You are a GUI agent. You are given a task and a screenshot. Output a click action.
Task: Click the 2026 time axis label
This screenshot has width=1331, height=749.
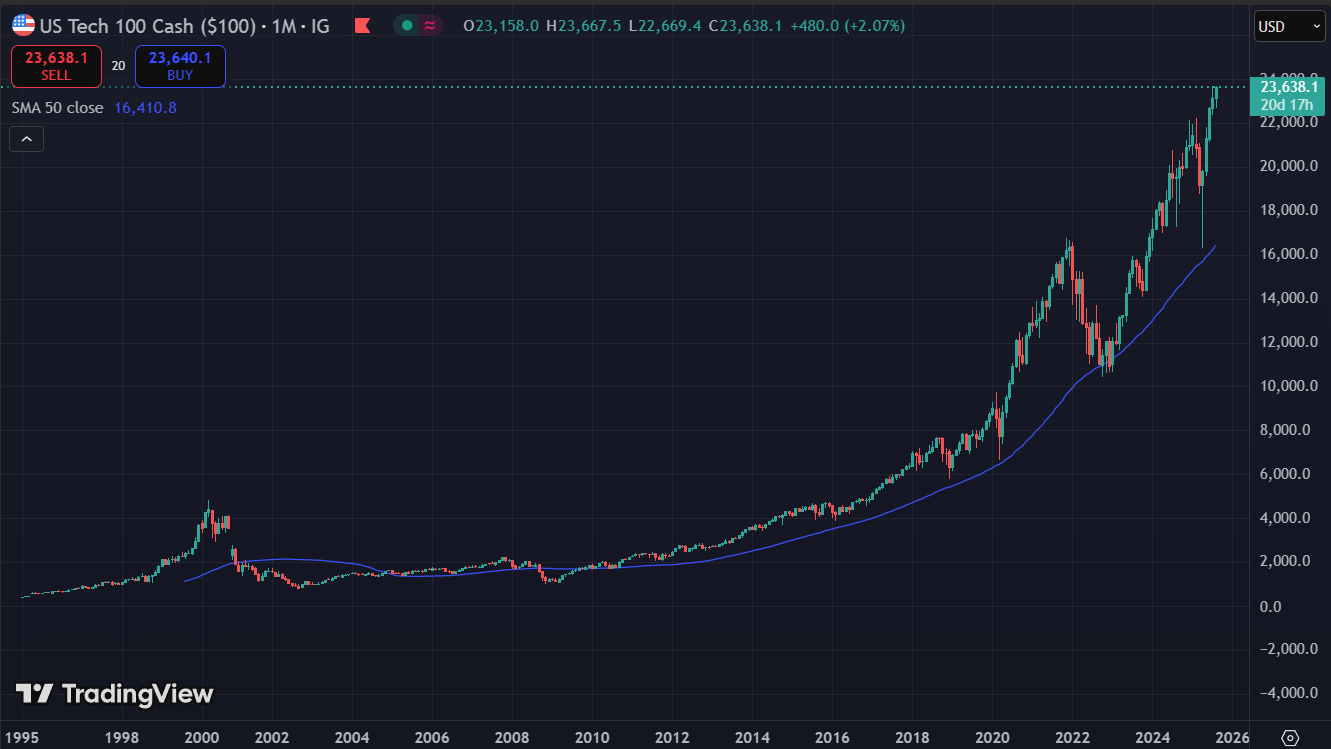click(x=1232, y=737)
